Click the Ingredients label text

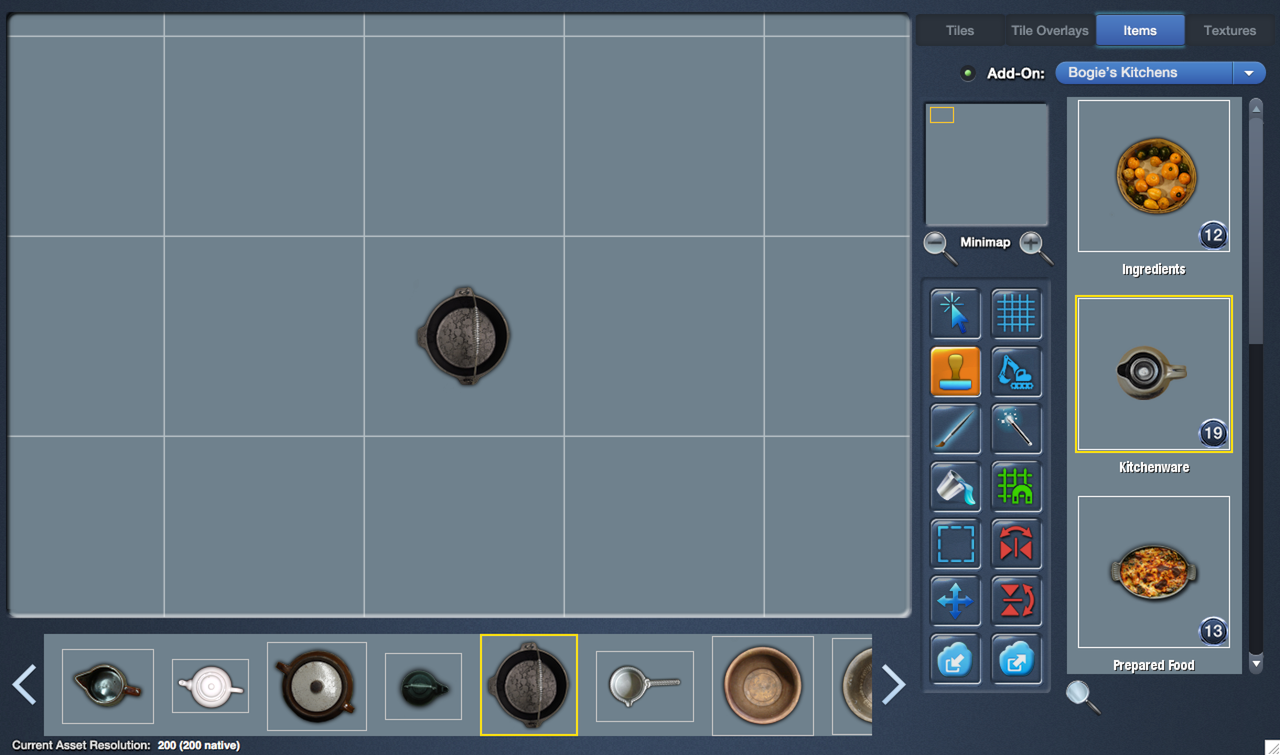(1154, 269)
